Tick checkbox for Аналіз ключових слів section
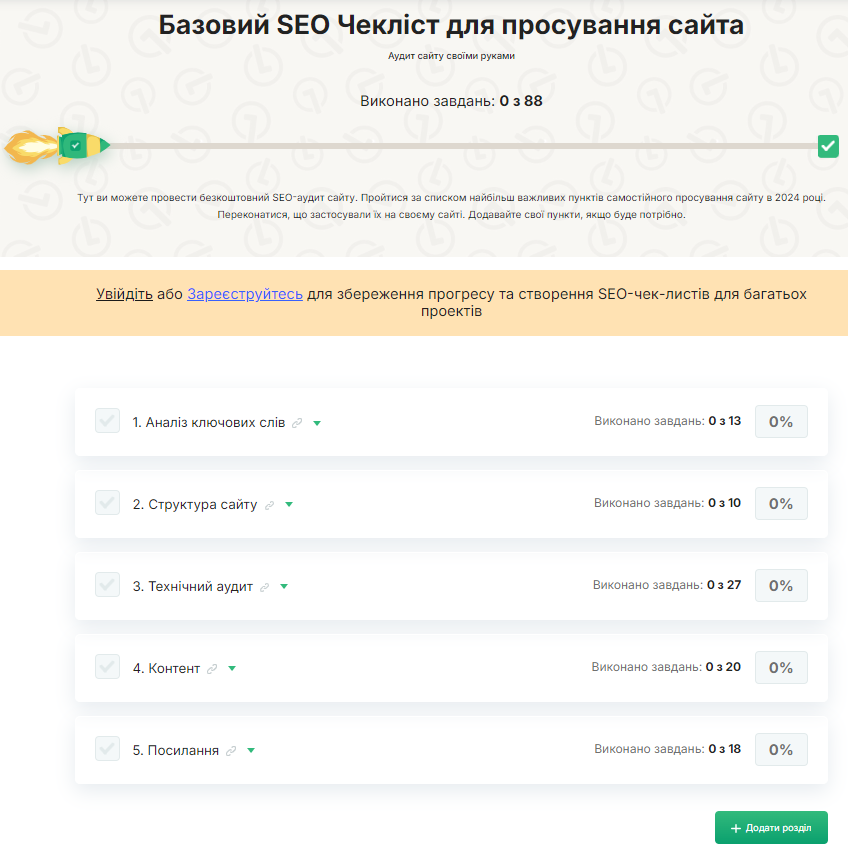The width and height of the screenshot is (848, 848). (107, 421)
